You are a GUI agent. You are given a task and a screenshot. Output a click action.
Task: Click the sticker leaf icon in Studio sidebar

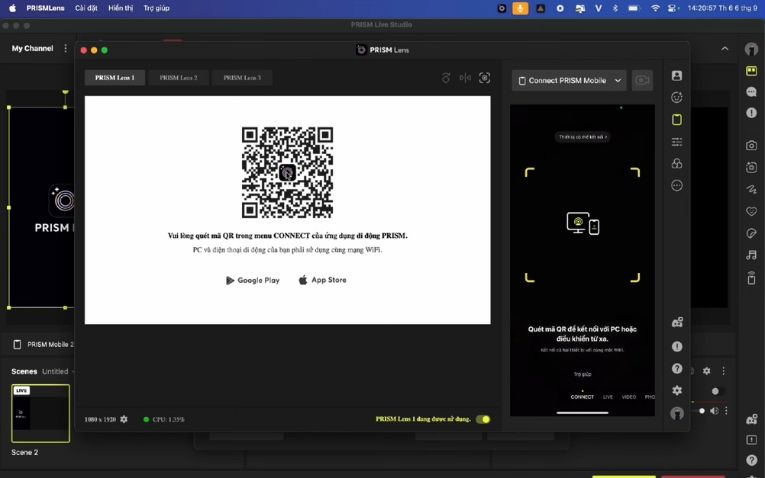(751, 233)
